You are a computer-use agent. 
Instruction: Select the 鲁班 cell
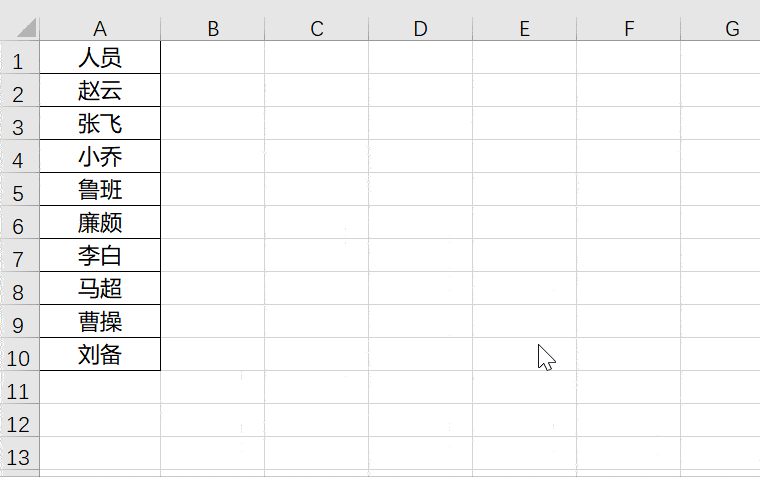100,190
